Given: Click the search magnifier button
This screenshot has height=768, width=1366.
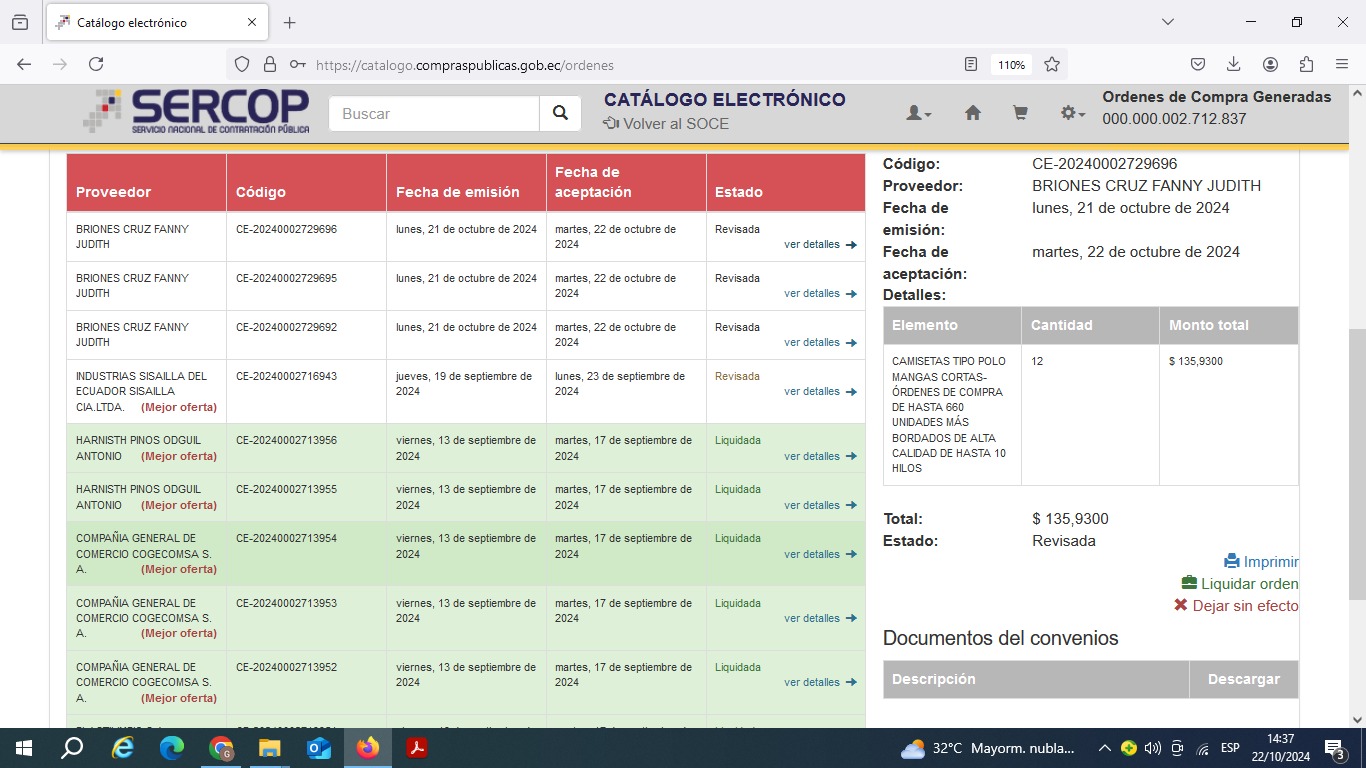Looking at the screenshot, I should click(x=560, y=114).
